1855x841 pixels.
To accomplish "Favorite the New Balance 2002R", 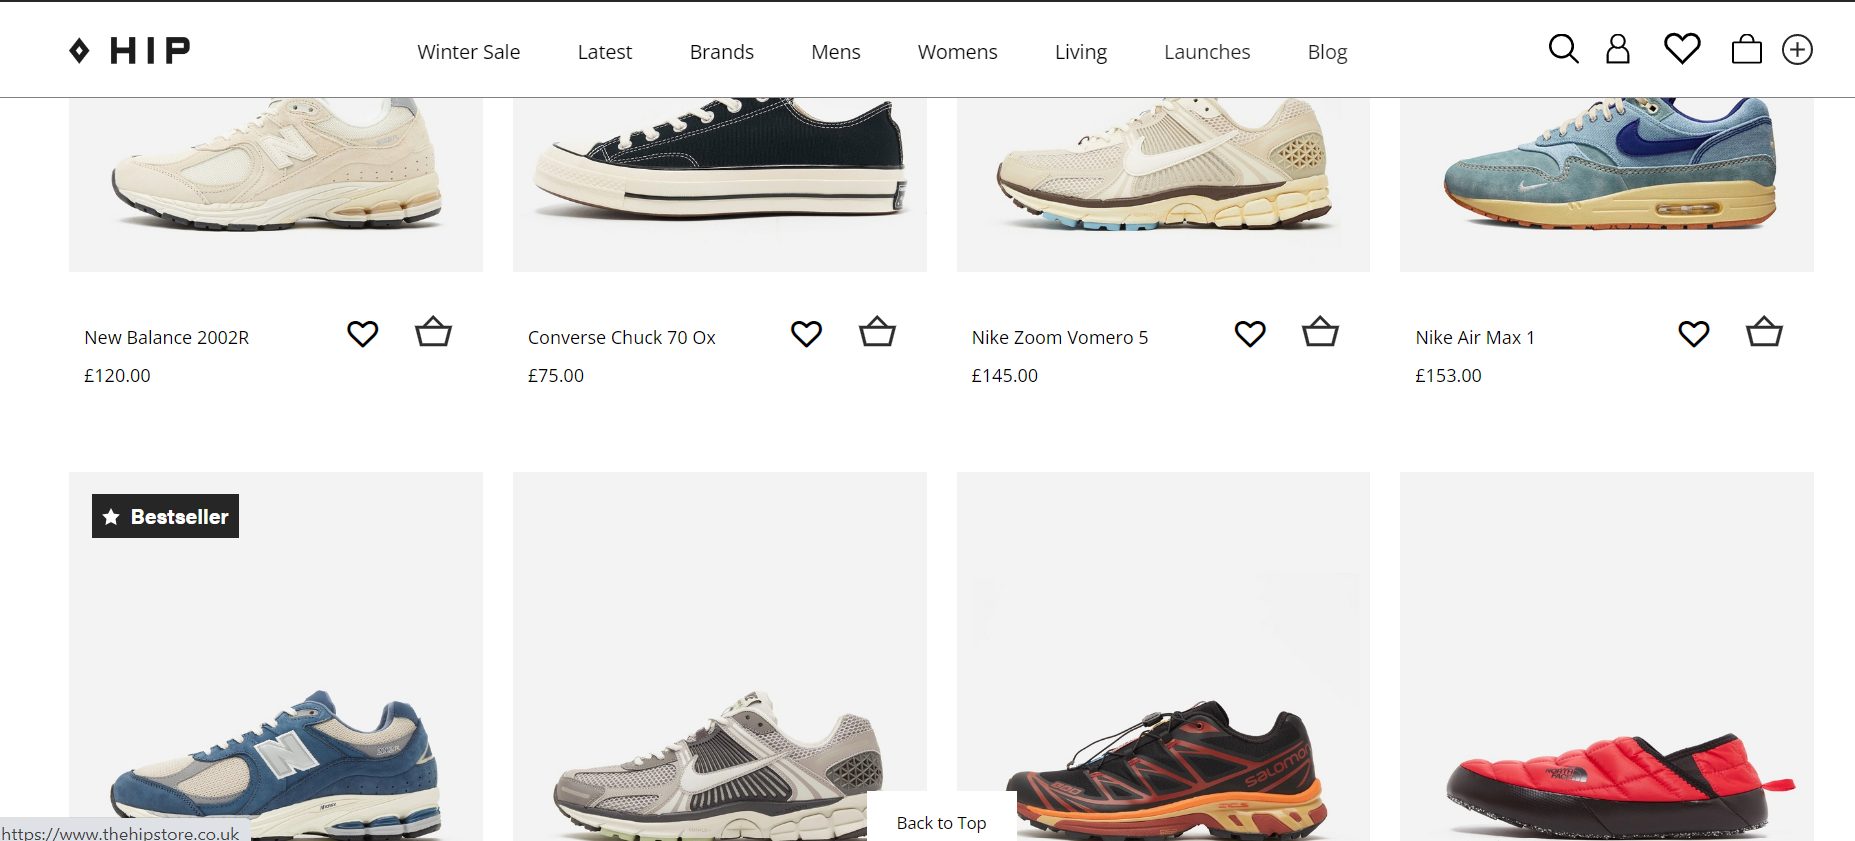I will [362, 333].
